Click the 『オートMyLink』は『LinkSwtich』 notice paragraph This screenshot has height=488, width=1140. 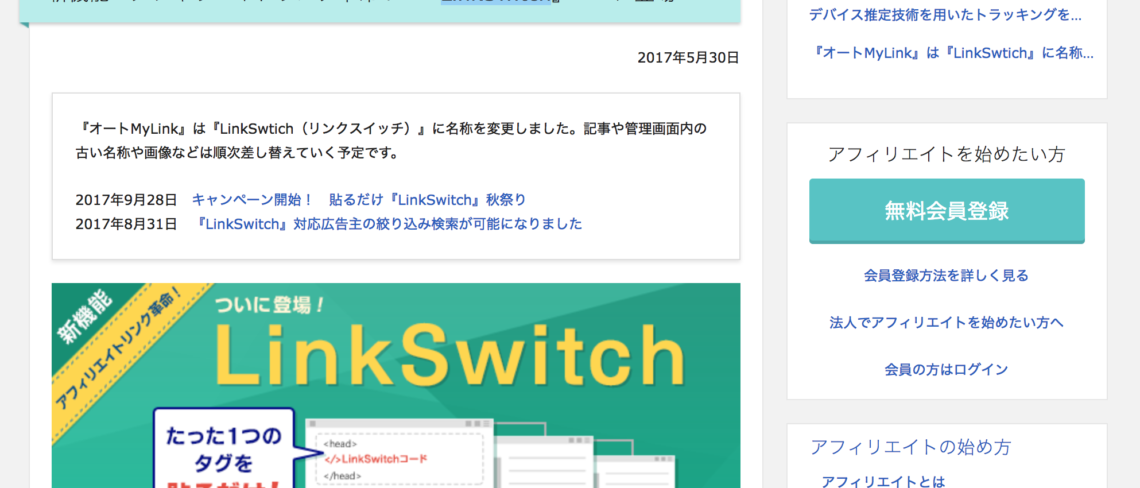pyautogui.click(x=390, y=141)
